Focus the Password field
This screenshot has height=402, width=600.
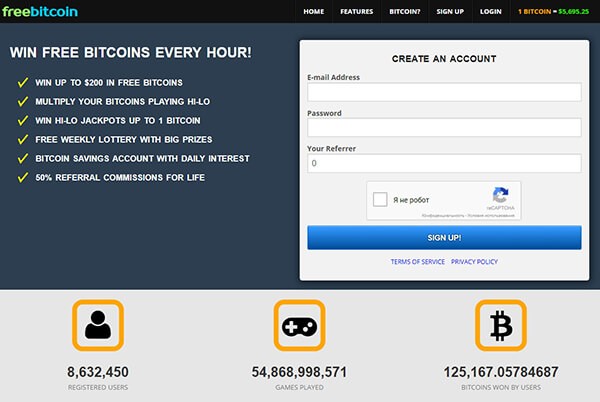click(x=444, y=127)
